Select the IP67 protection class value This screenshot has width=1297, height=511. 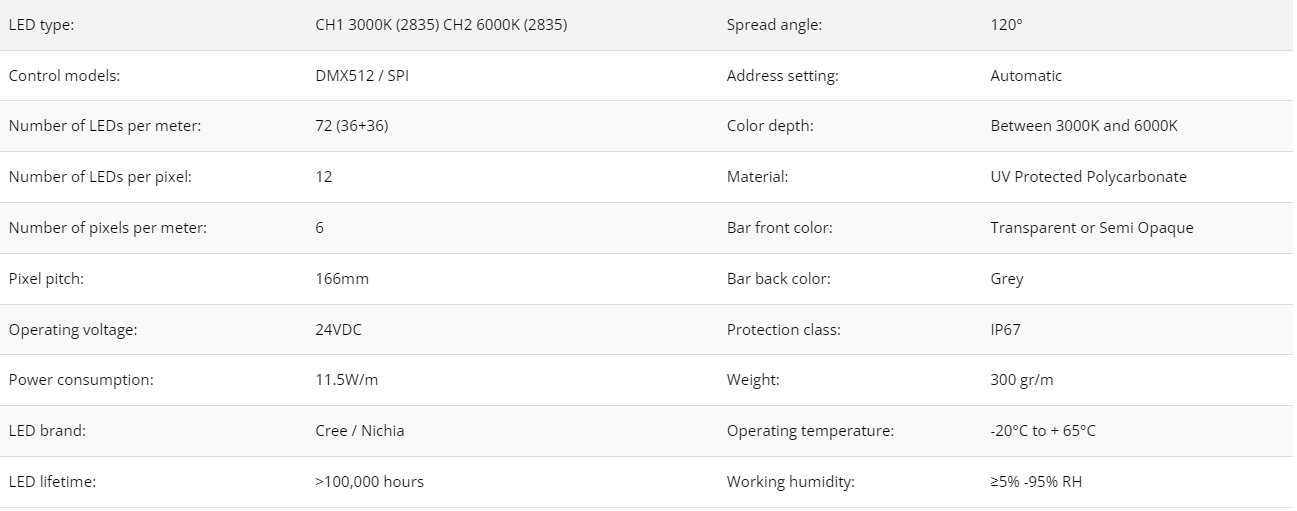tap(1005, 330)
